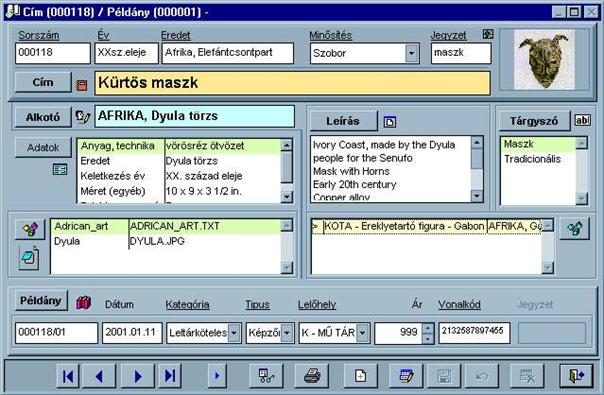
Task: Click the Vonalkód field 2132587897455
Action: pos(474,333)
